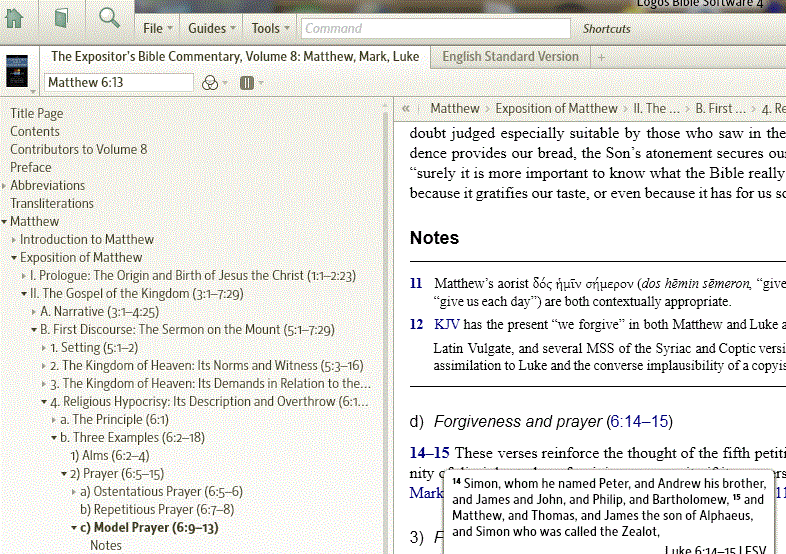Expand Kingdom of Heaven Norms and Witness node
Screen dimensions: 786x554
click(44, 366)
